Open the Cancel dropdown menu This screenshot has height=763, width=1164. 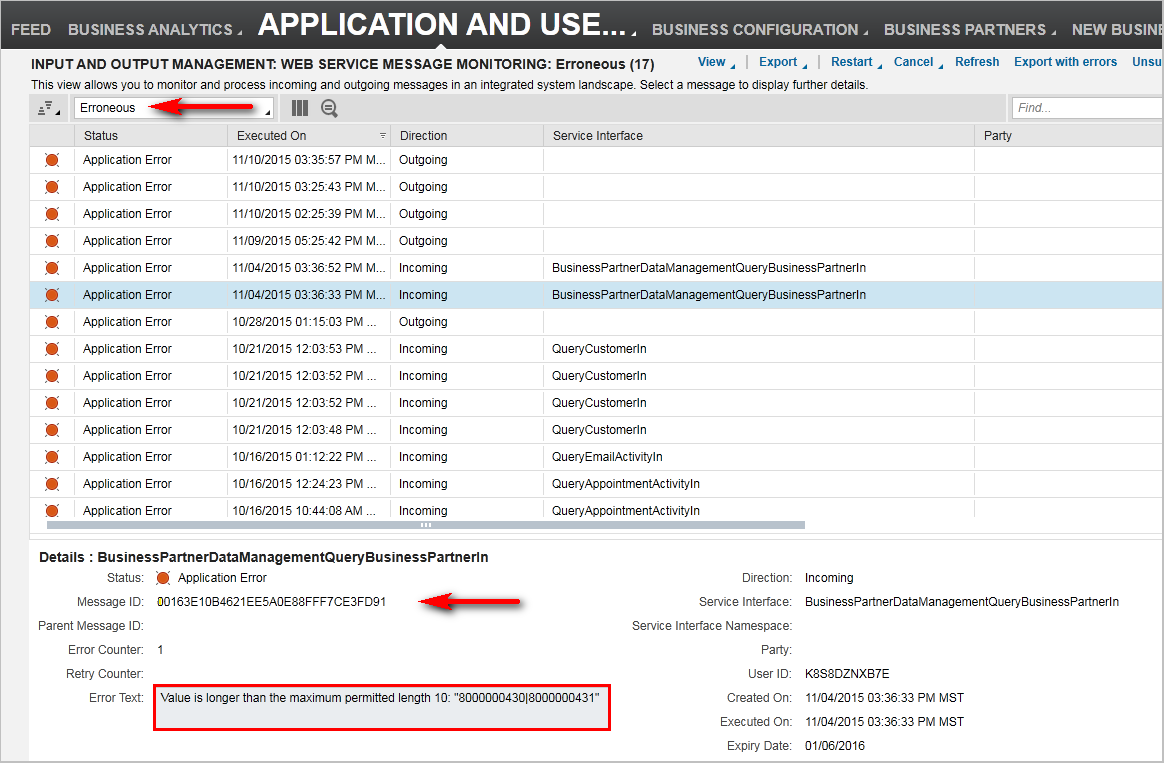(x=916, y=62)
